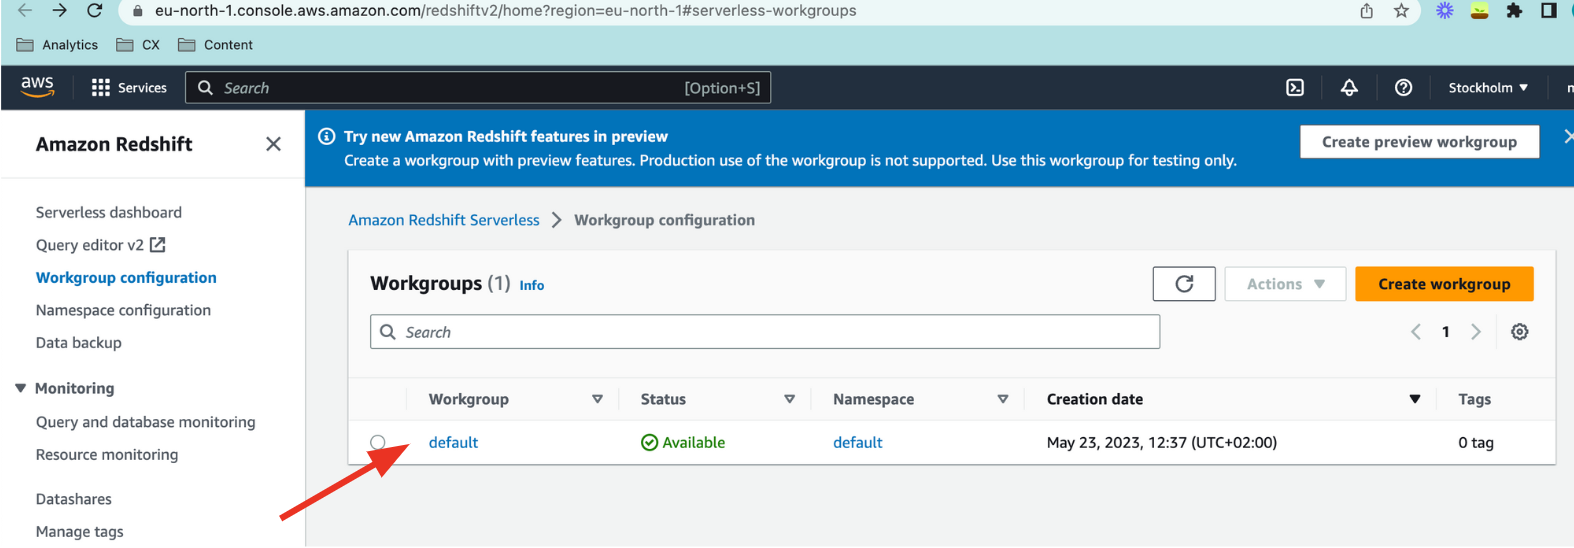This screenshot has width=1574, height=548.
Task: Click the 0 tag cell
Action: coord(1476,442)
